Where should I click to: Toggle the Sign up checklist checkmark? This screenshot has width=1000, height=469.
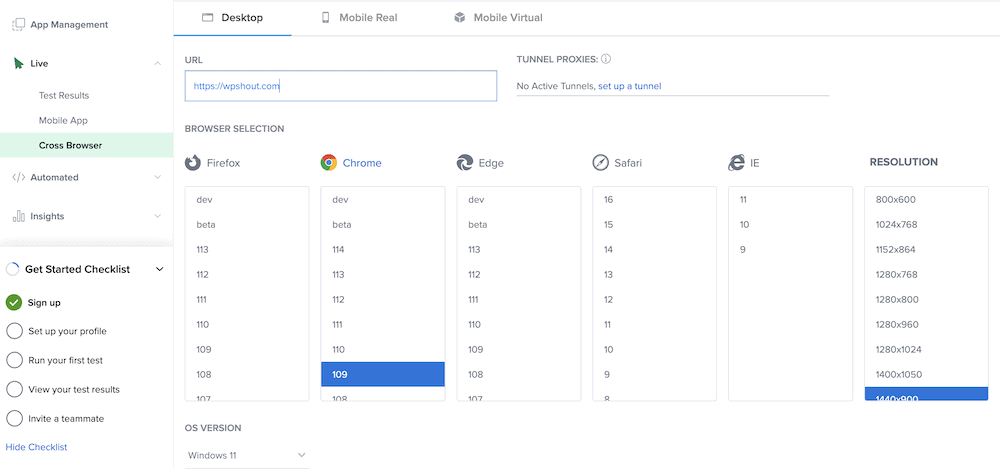[14, 302]
